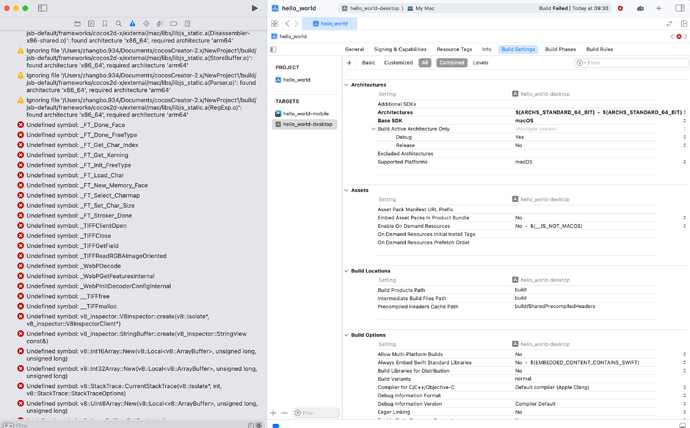Click the add editor split icon

[x=684, y=24]
